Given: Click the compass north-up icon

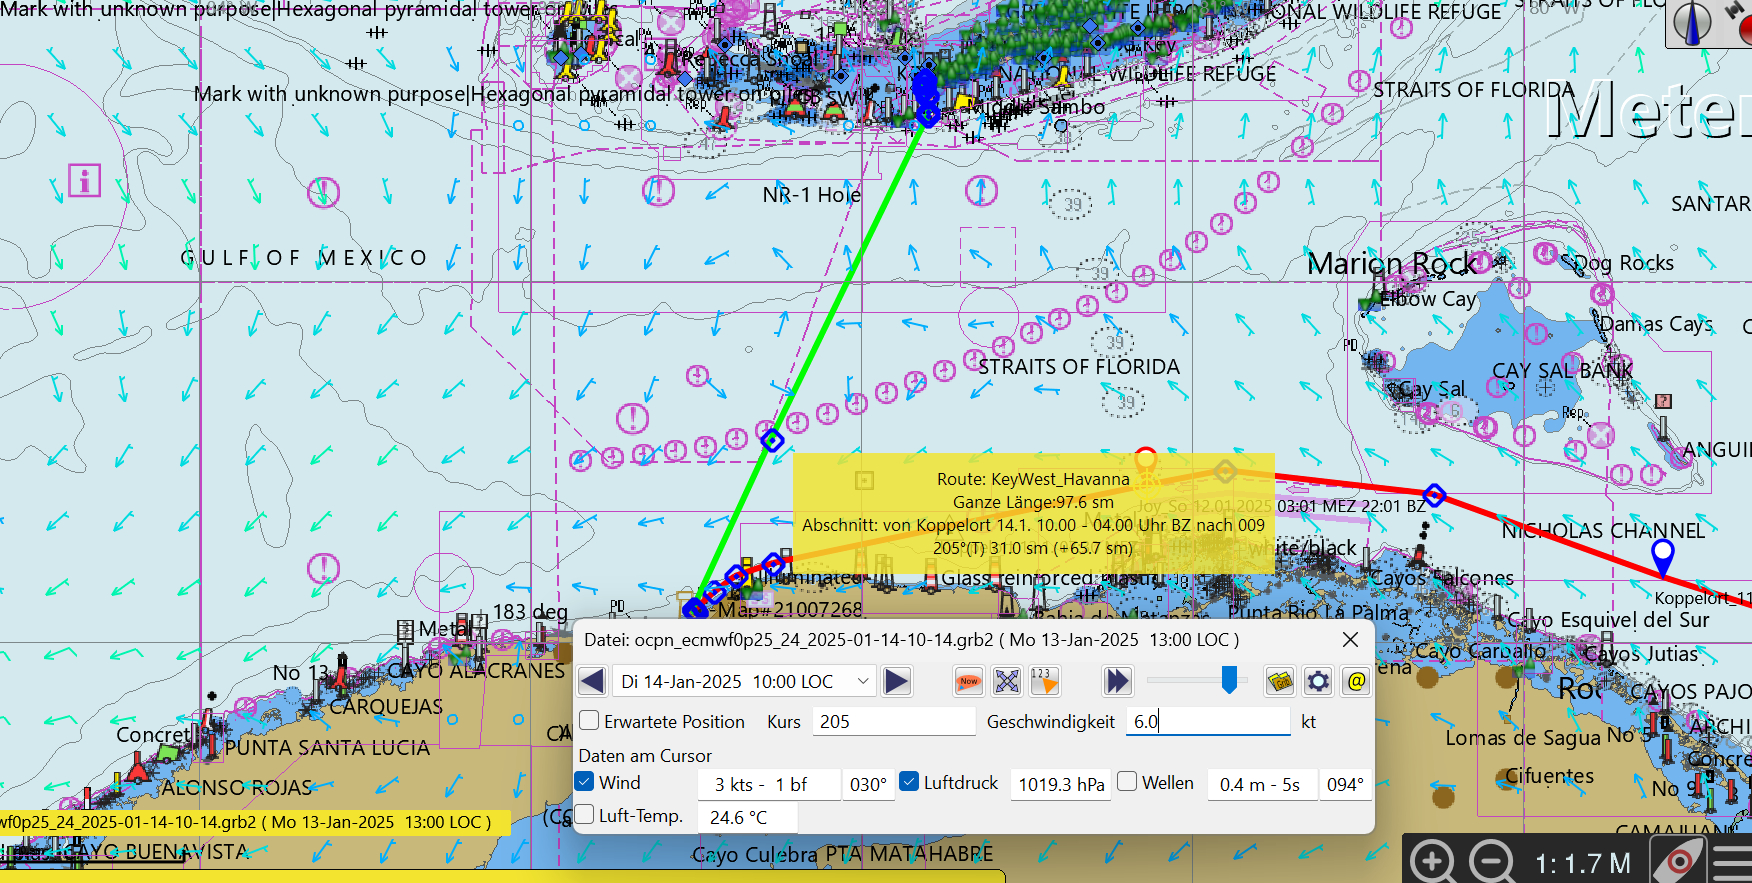Looking at the screenshot, I should [x=1692, y=23].
